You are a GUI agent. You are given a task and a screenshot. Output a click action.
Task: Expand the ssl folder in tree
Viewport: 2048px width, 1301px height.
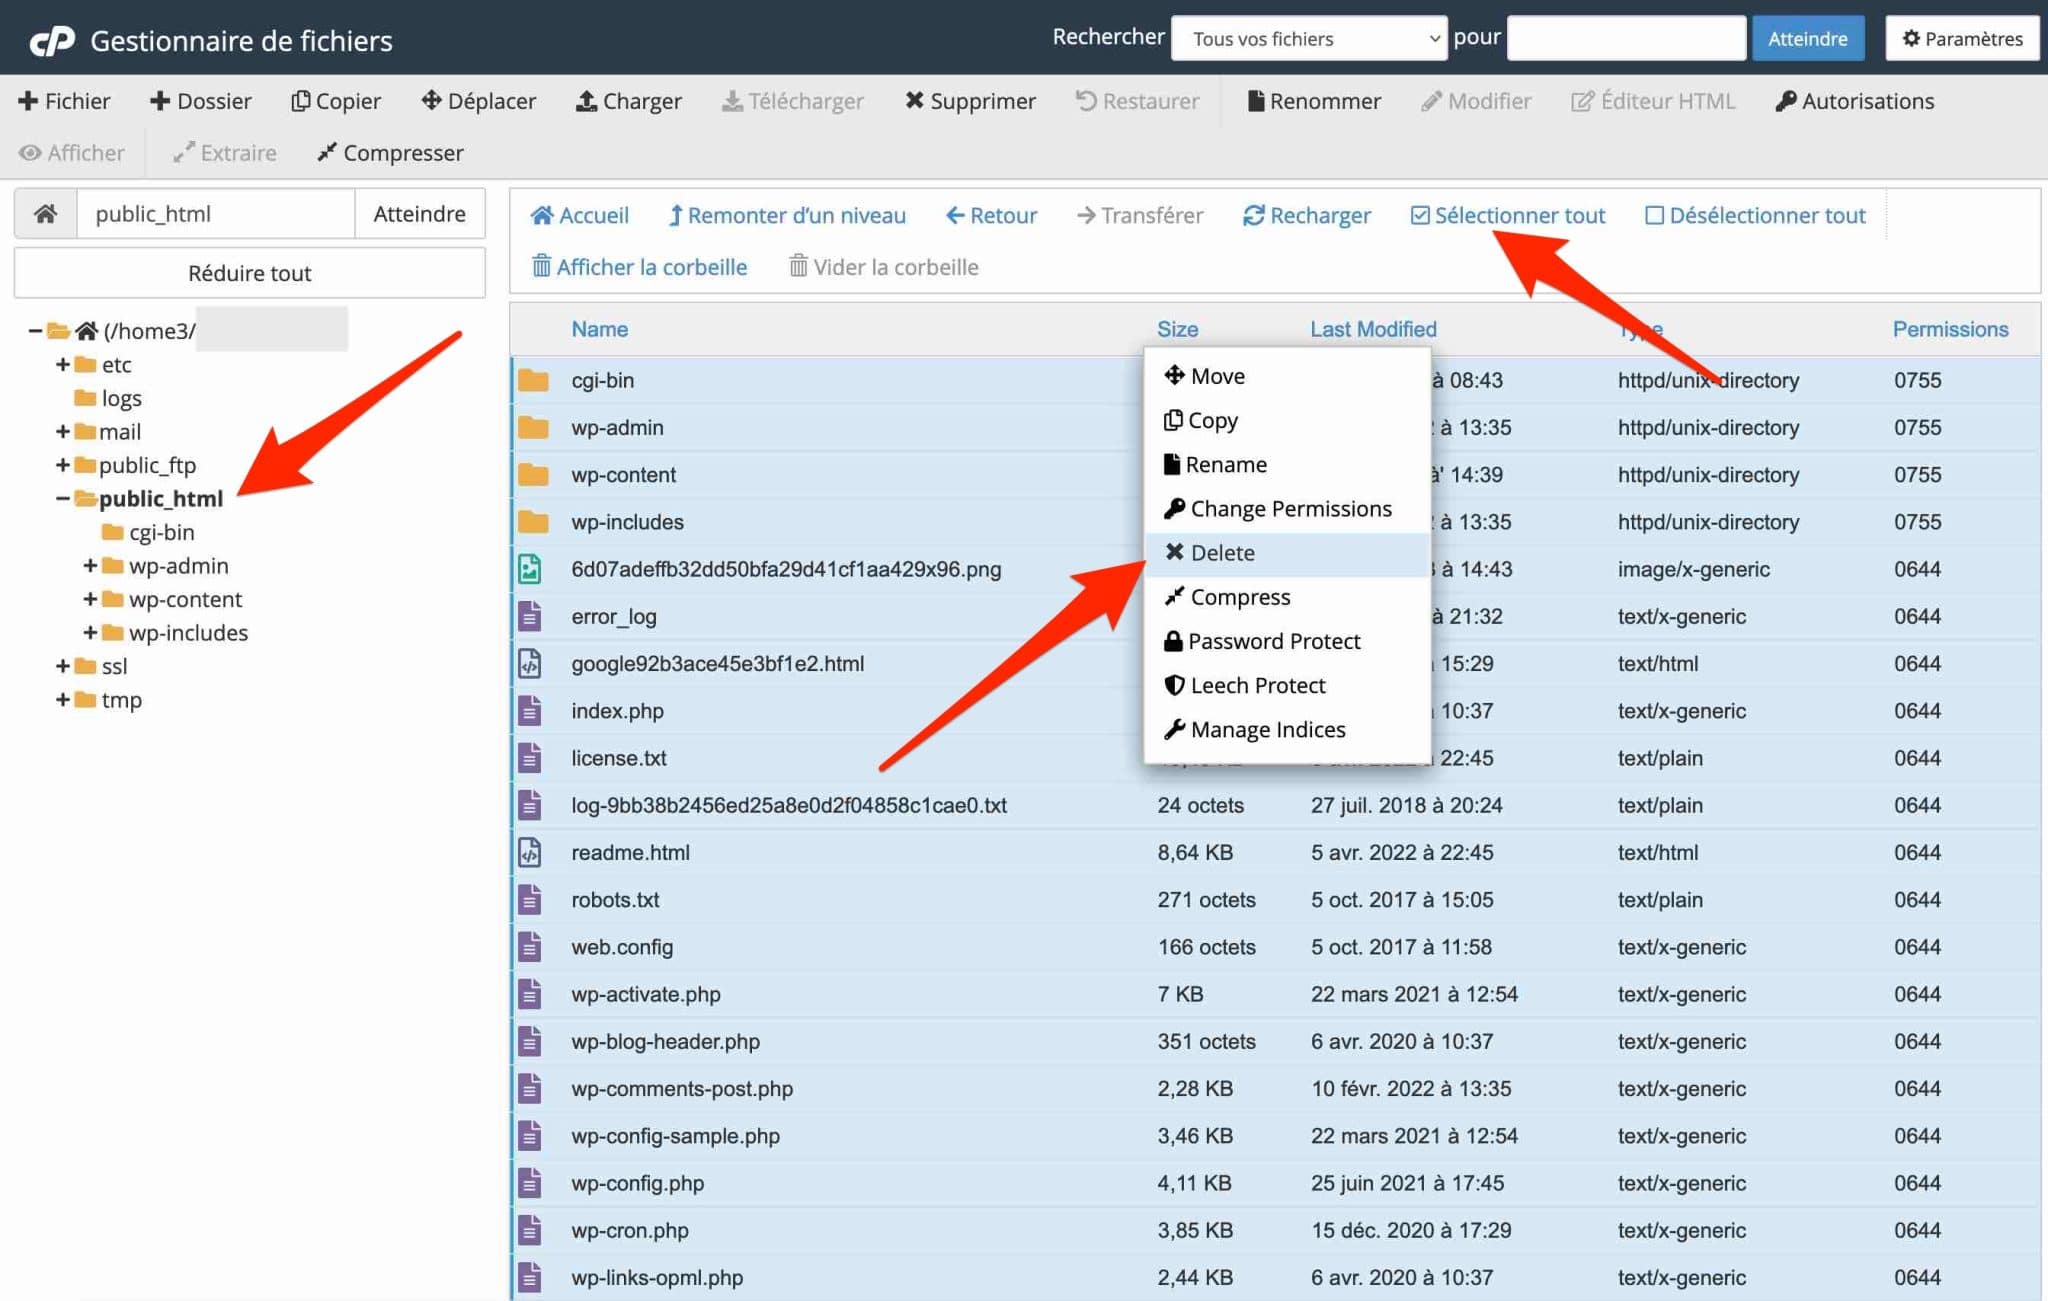pos(62,666)
